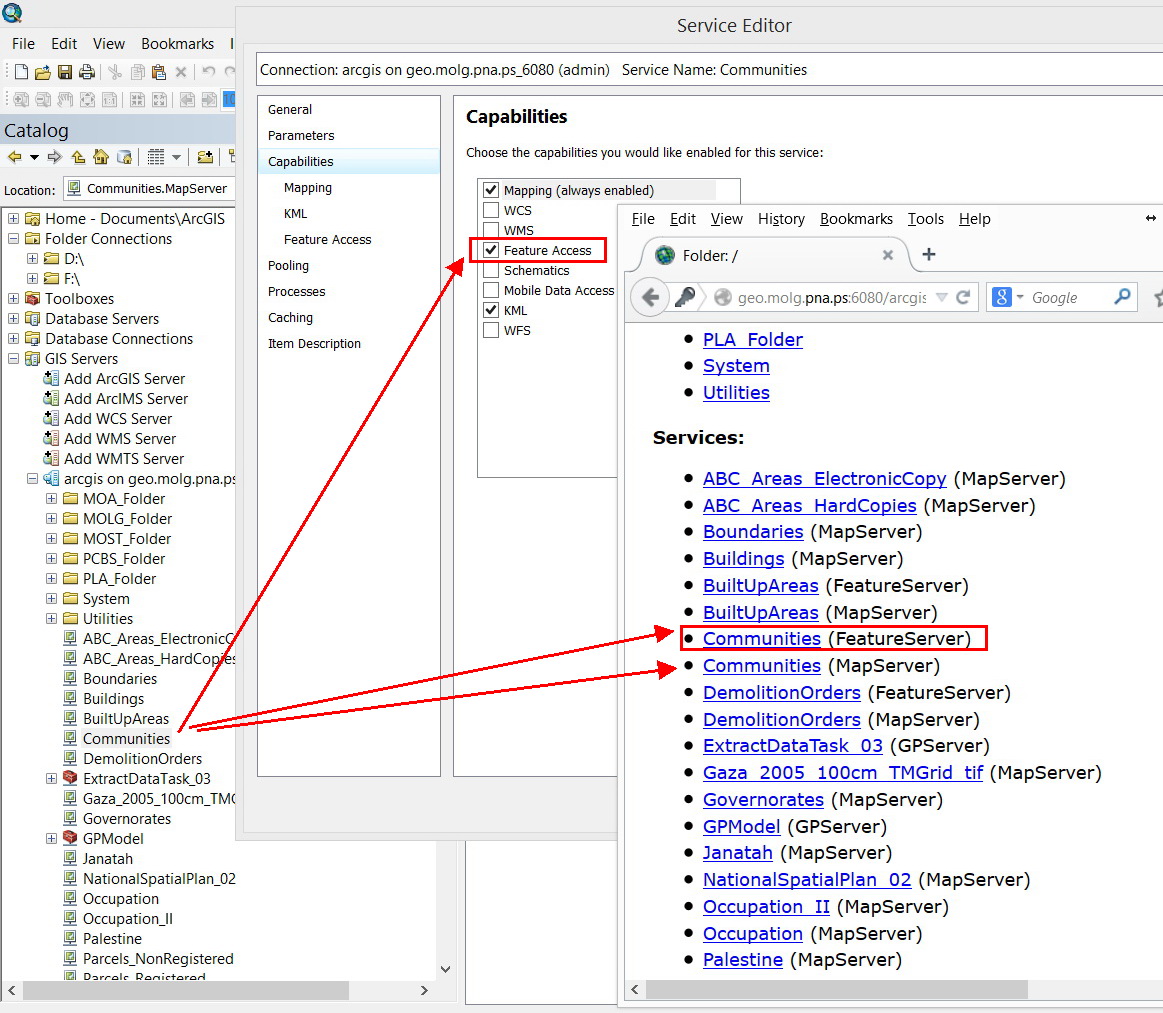Click the Catalog Forward arrow icon
This screenshot has height=1013, width=1163.
pos(54,157)
